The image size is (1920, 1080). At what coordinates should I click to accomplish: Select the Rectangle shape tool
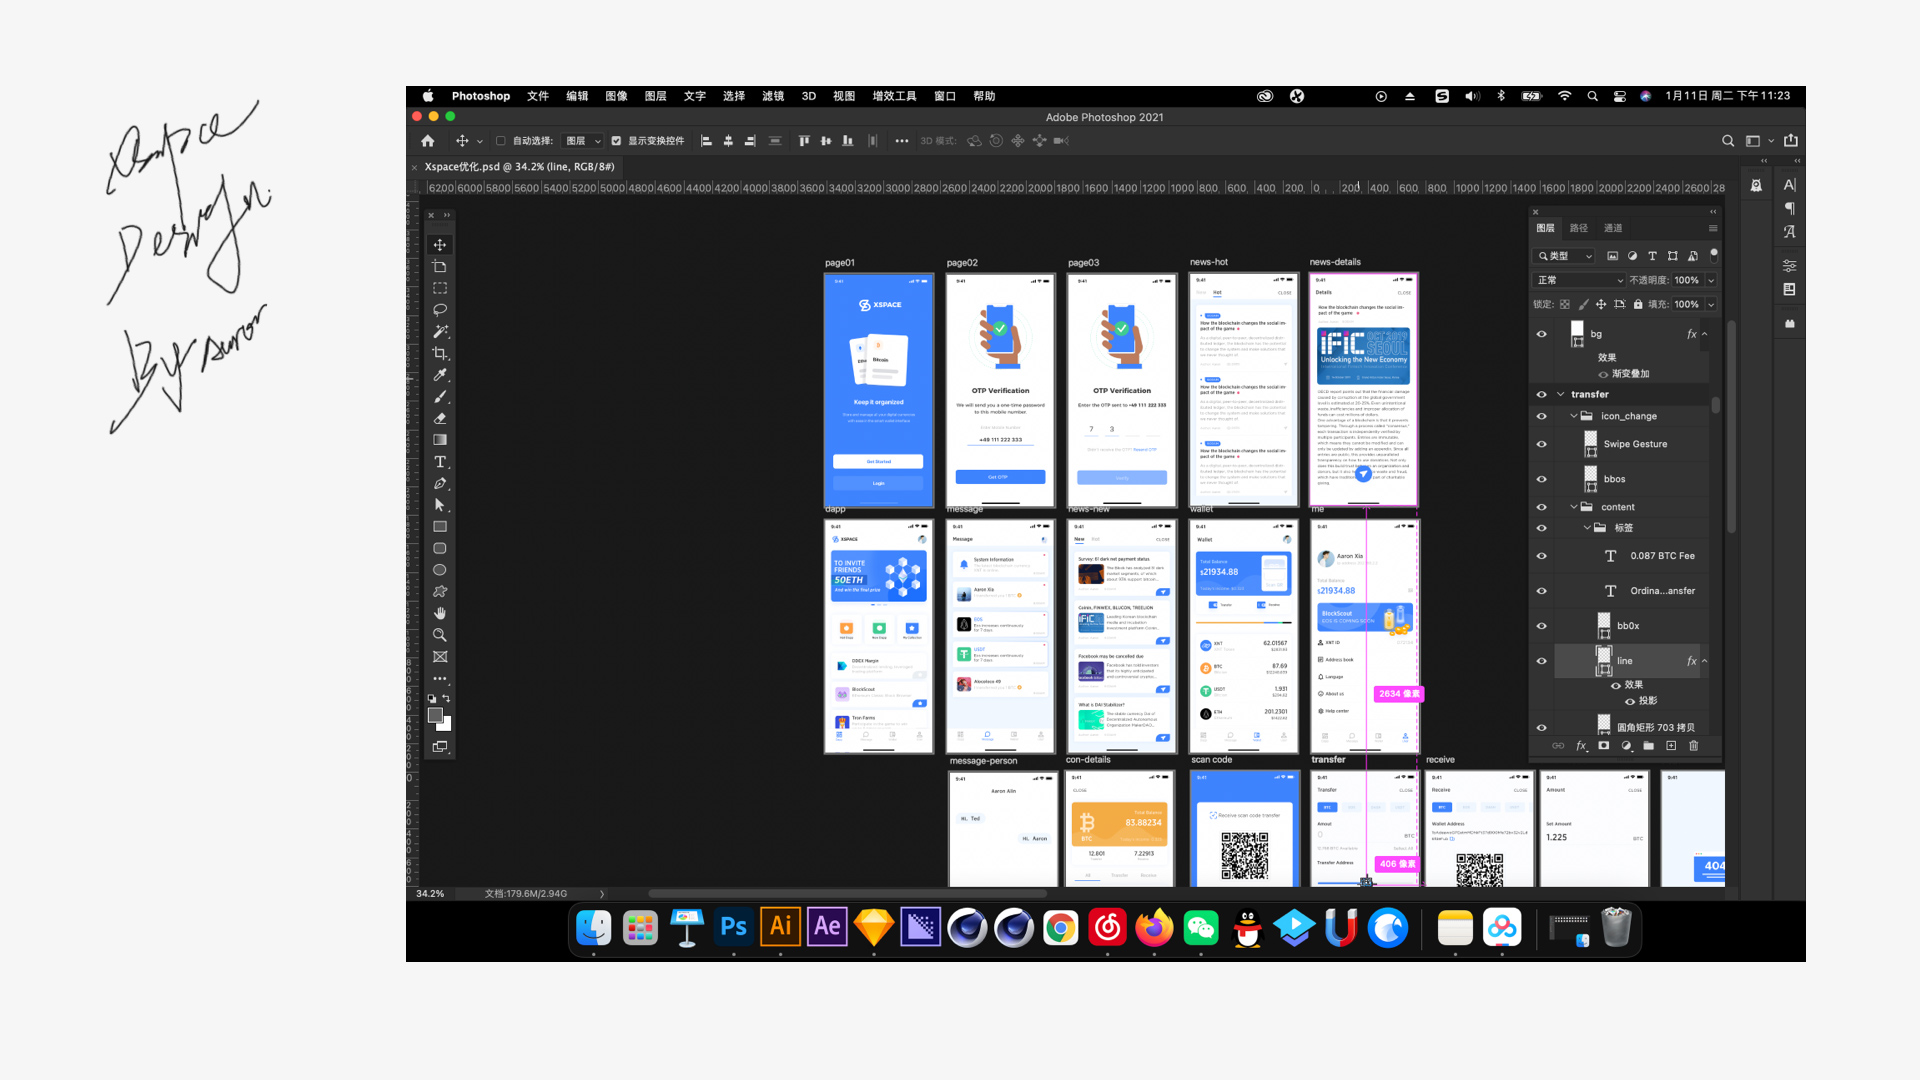click(439, 527)
